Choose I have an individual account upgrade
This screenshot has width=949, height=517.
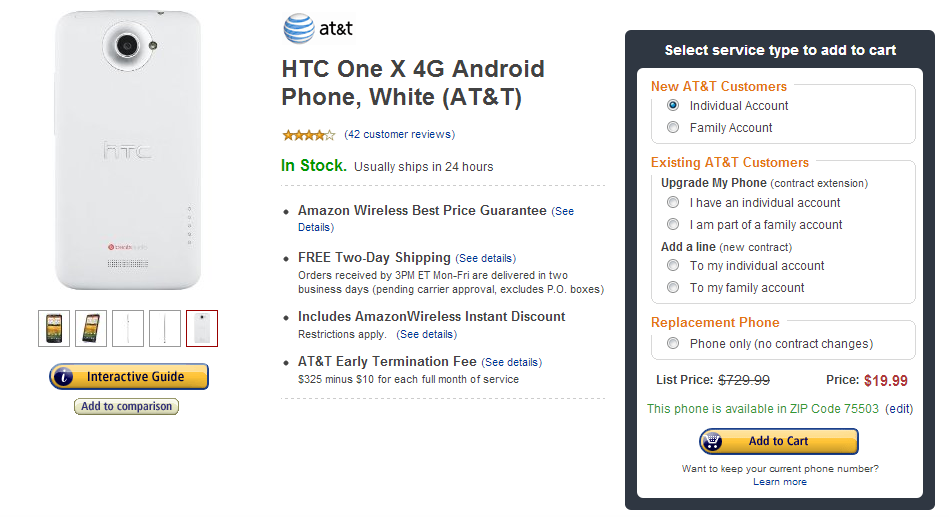pyautogui.click(x=672, y=202)
